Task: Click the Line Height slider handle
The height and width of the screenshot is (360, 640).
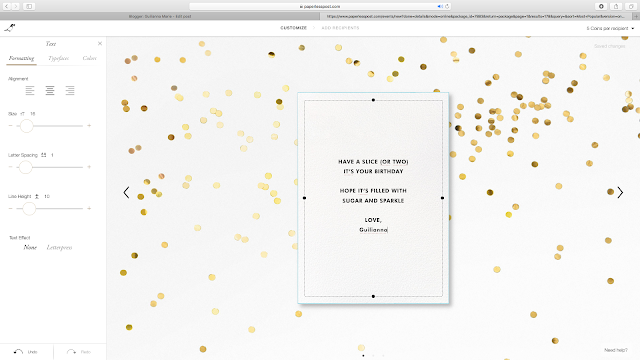Action: click(x=29, y=209)
